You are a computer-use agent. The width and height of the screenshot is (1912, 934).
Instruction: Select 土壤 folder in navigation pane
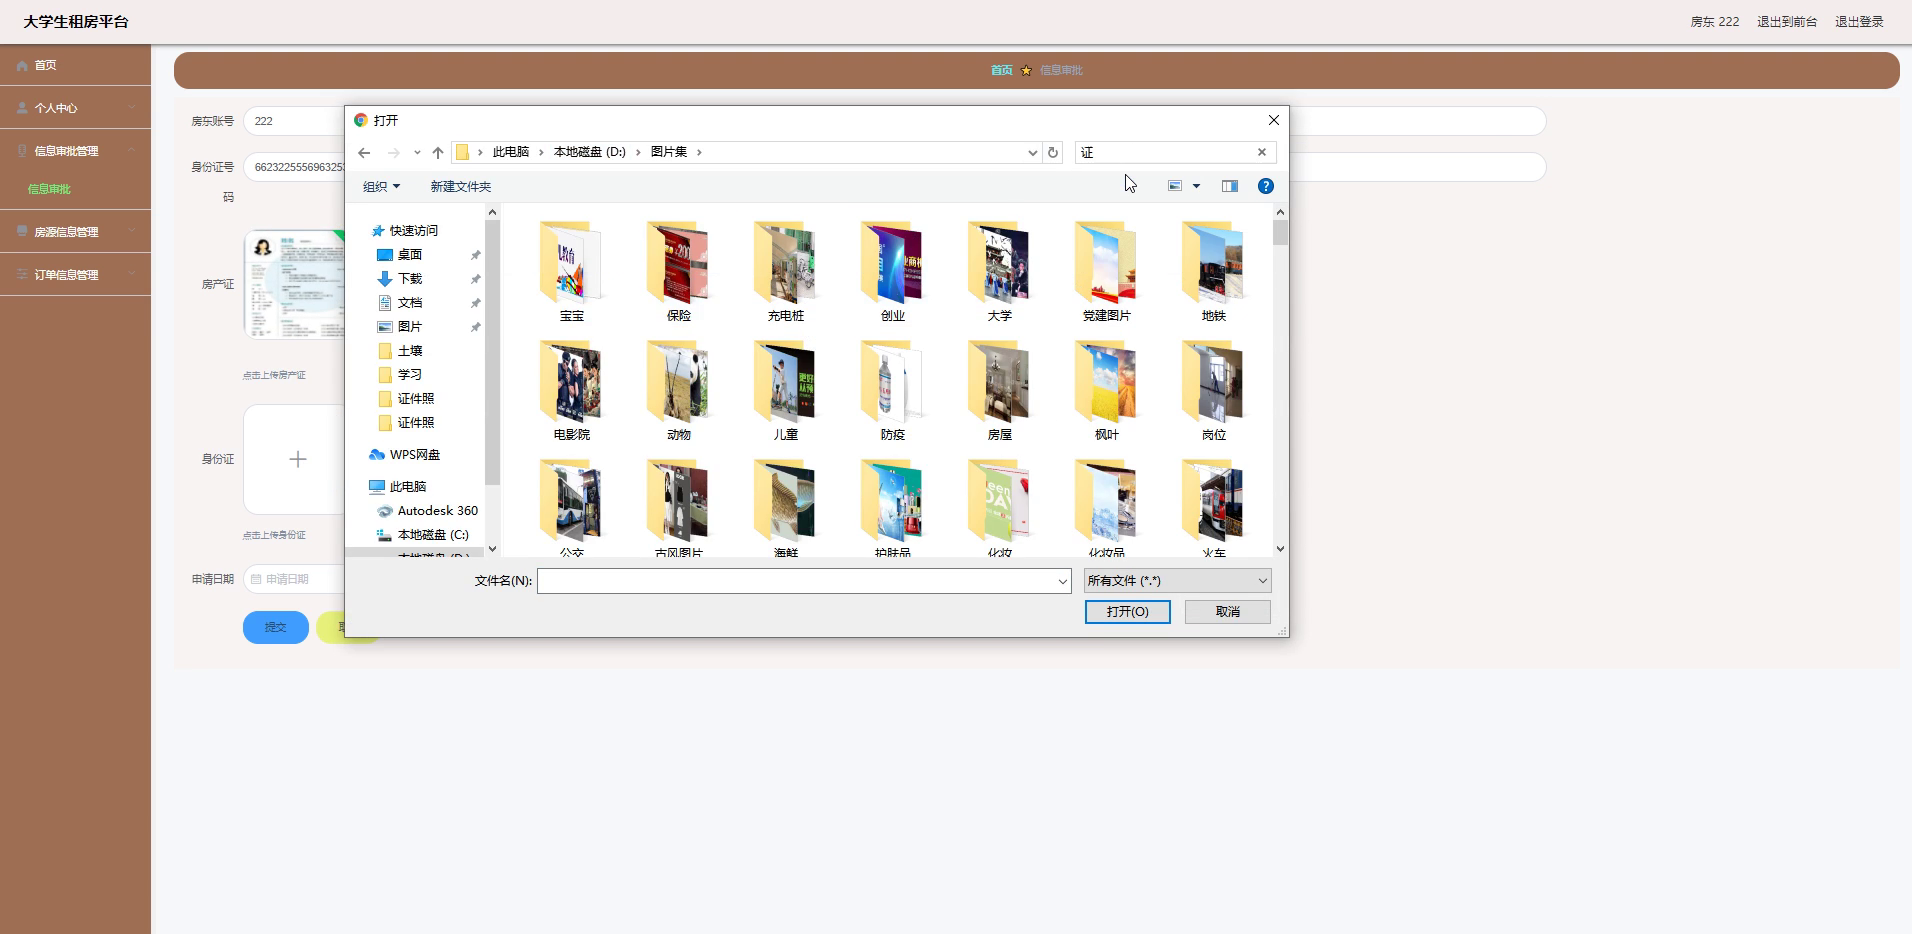coord(410,351)
